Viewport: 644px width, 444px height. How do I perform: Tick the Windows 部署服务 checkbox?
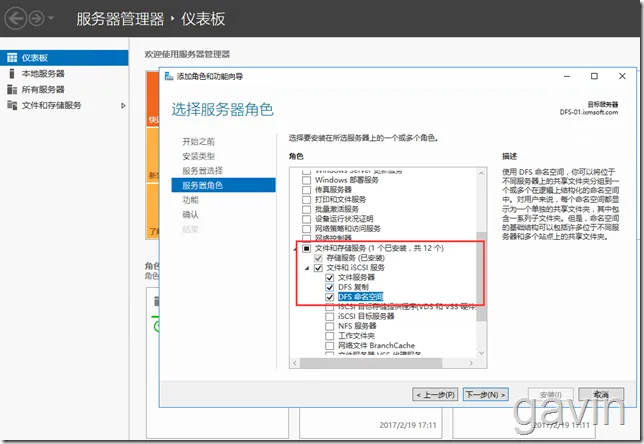tap(306, 180)
